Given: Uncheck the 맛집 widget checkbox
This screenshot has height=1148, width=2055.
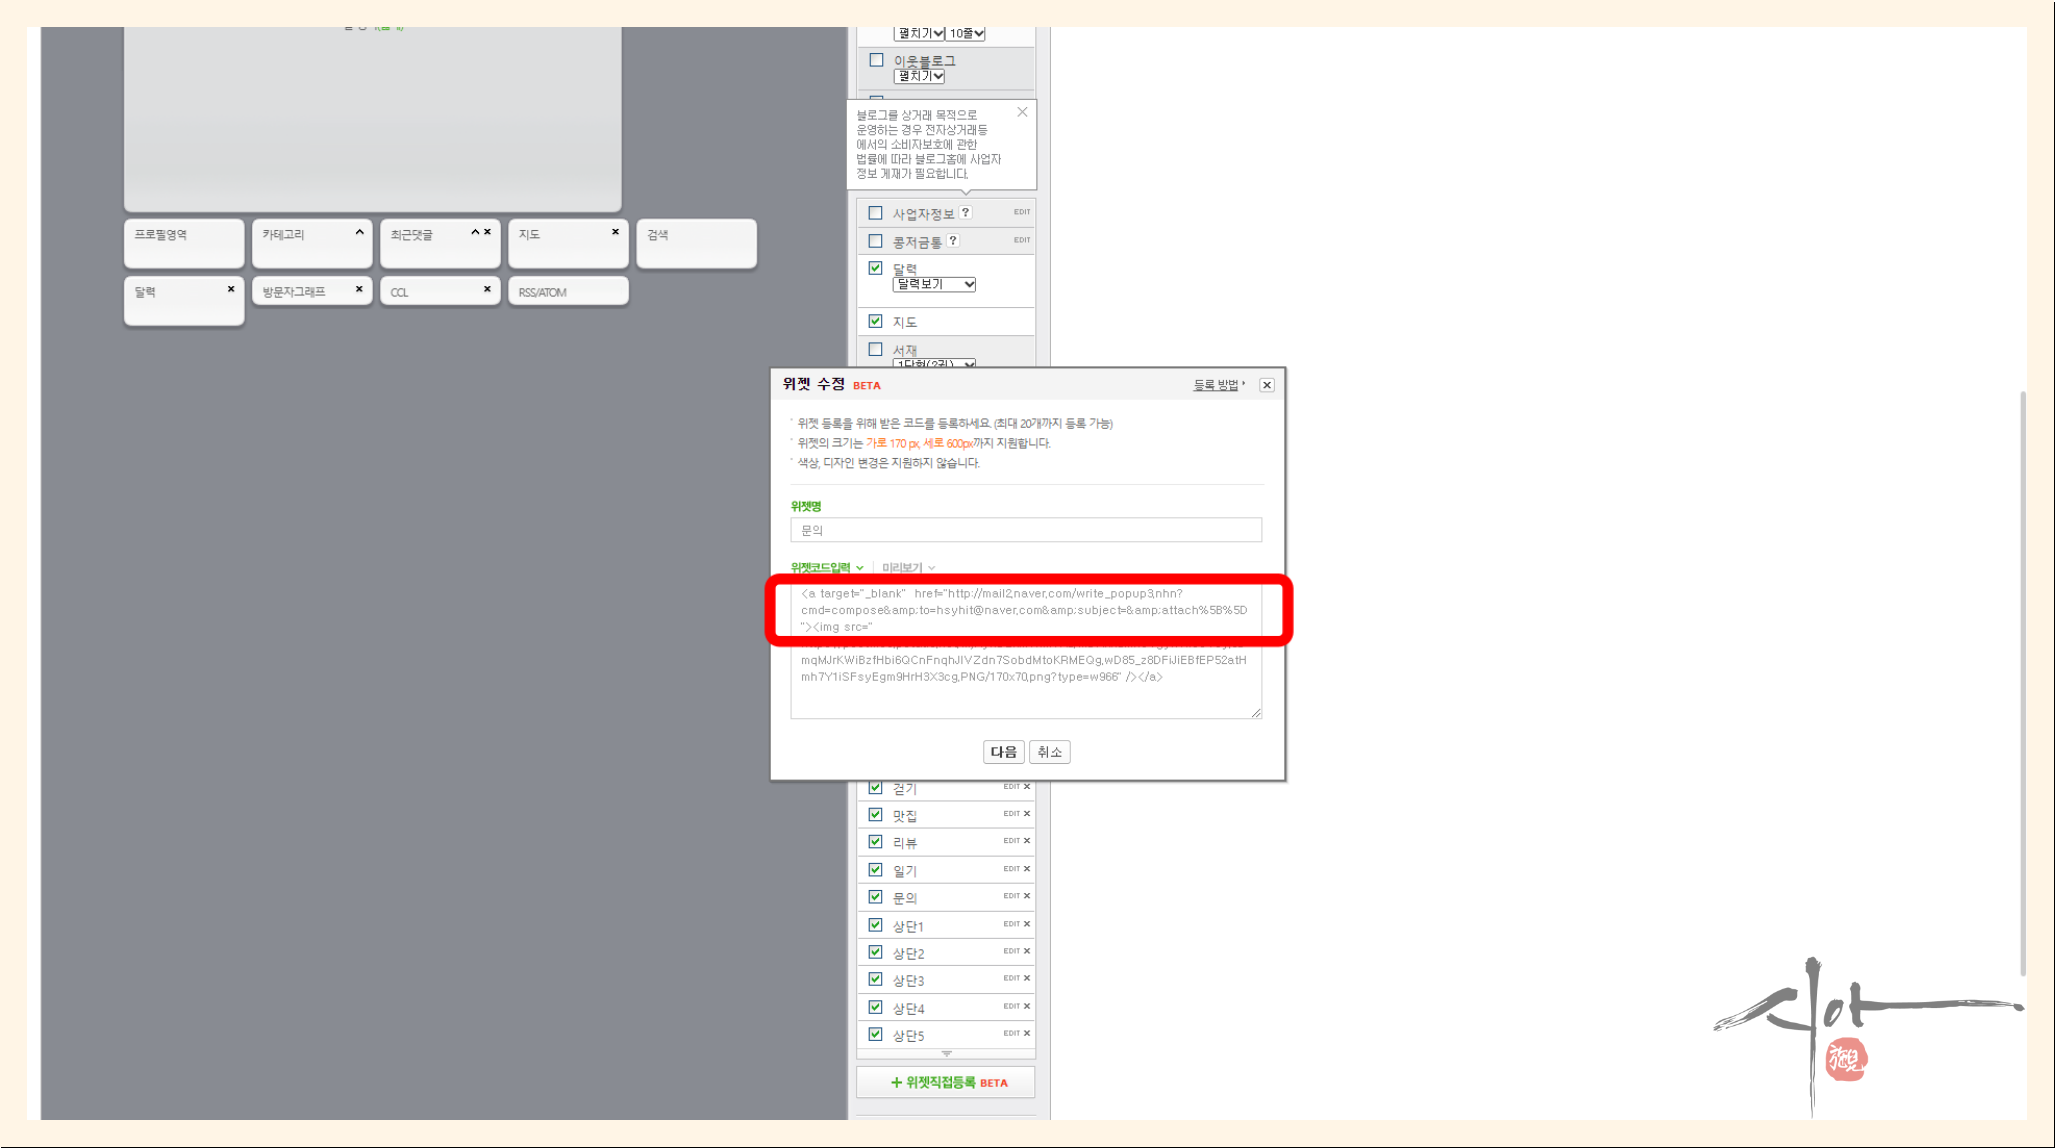Looking at the screenshot, I should [876, 814].
